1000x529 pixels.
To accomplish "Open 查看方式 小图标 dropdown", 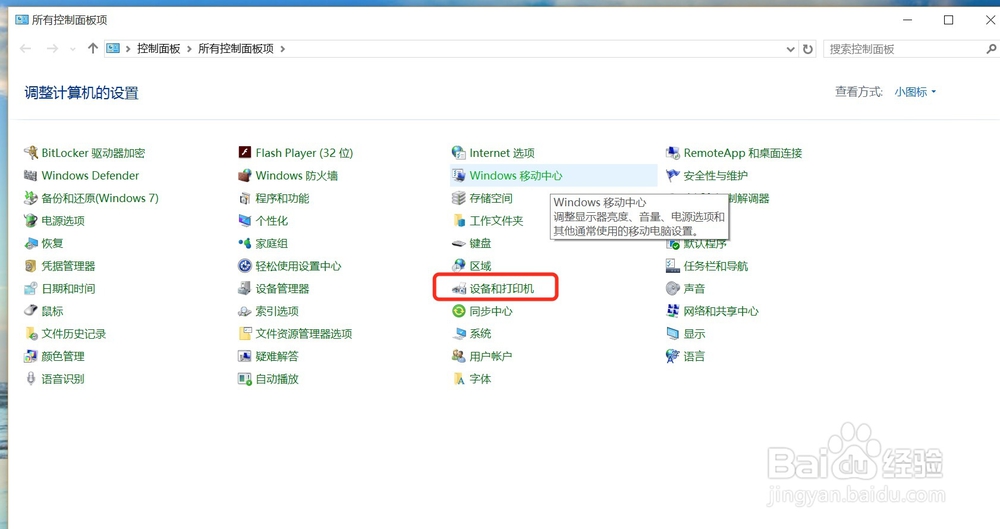I will tap(915, 92).
